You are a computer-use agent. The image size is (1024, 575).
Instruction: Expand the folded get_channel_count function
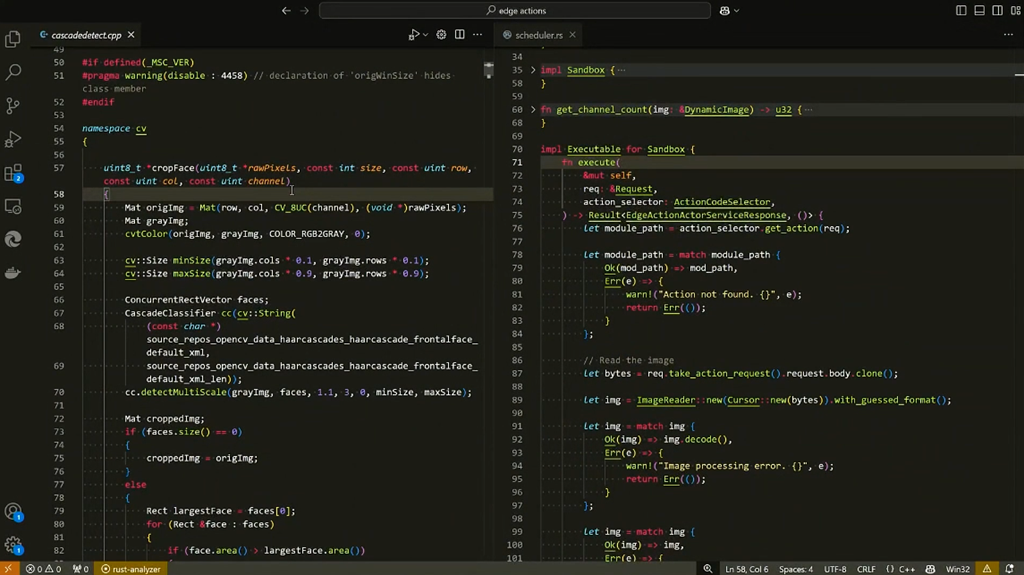(533, 110)
